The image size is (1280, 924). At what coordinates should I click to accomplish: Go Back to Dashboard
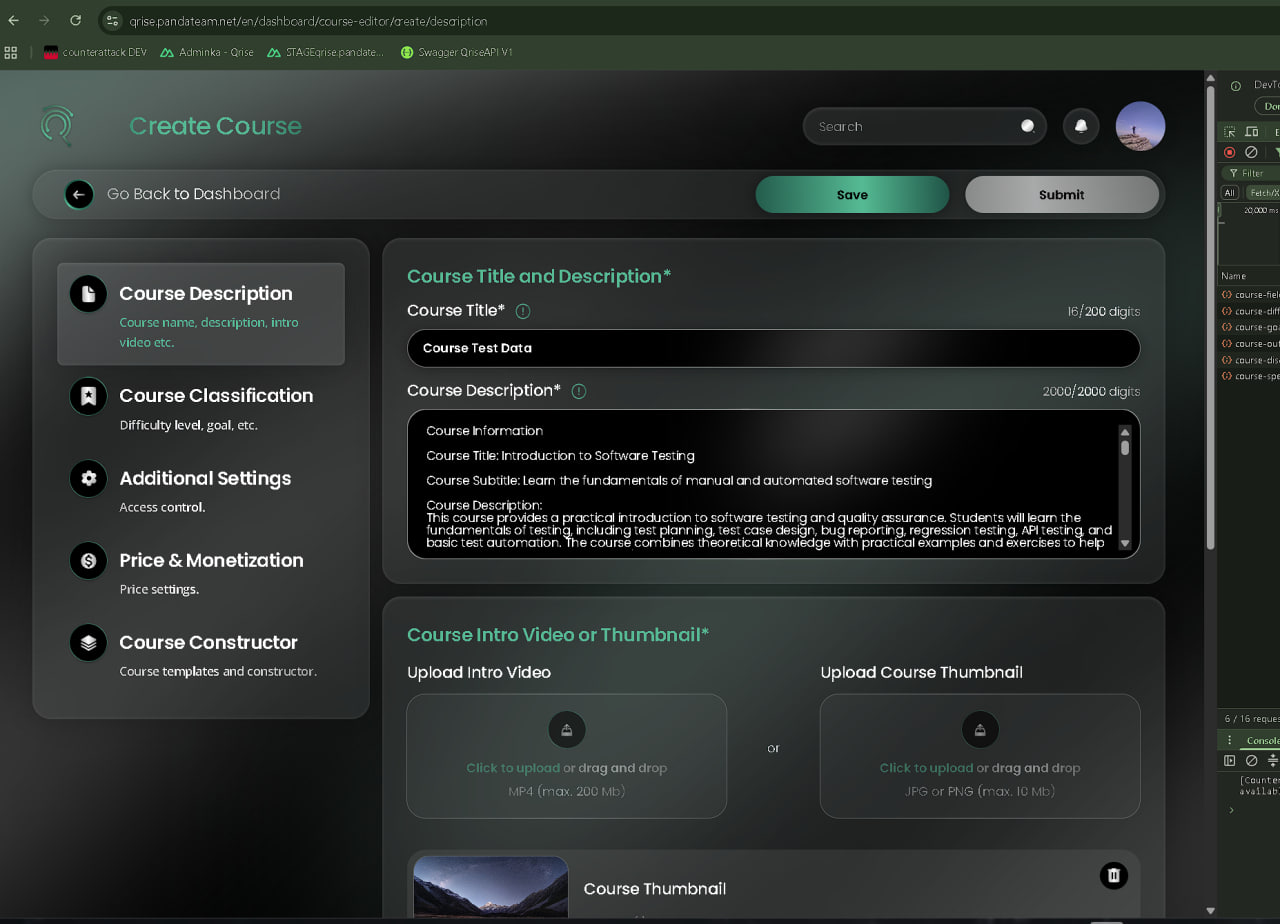pyautogui.click(x=193, y=194)
